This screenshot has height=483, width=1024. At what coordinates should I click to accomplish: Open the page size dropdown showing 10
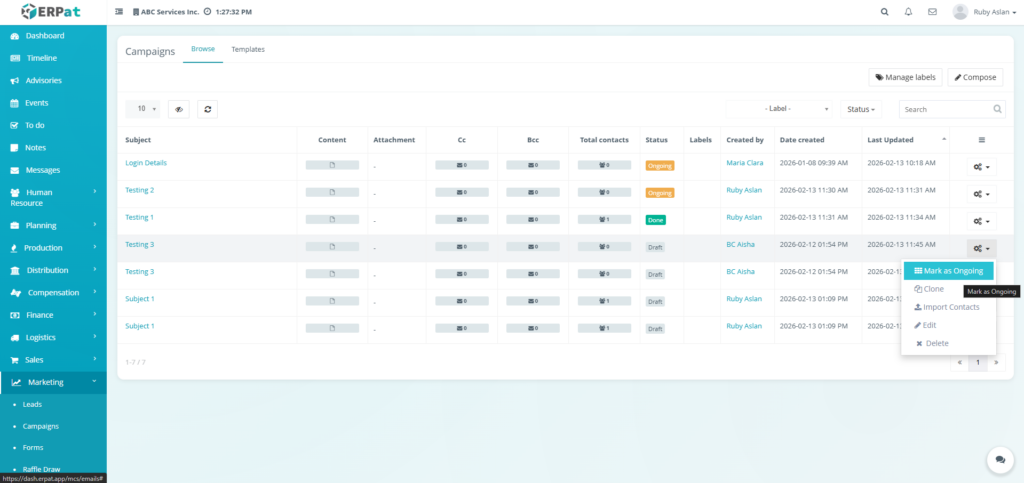pyautogui.click(x=142, y=109)
